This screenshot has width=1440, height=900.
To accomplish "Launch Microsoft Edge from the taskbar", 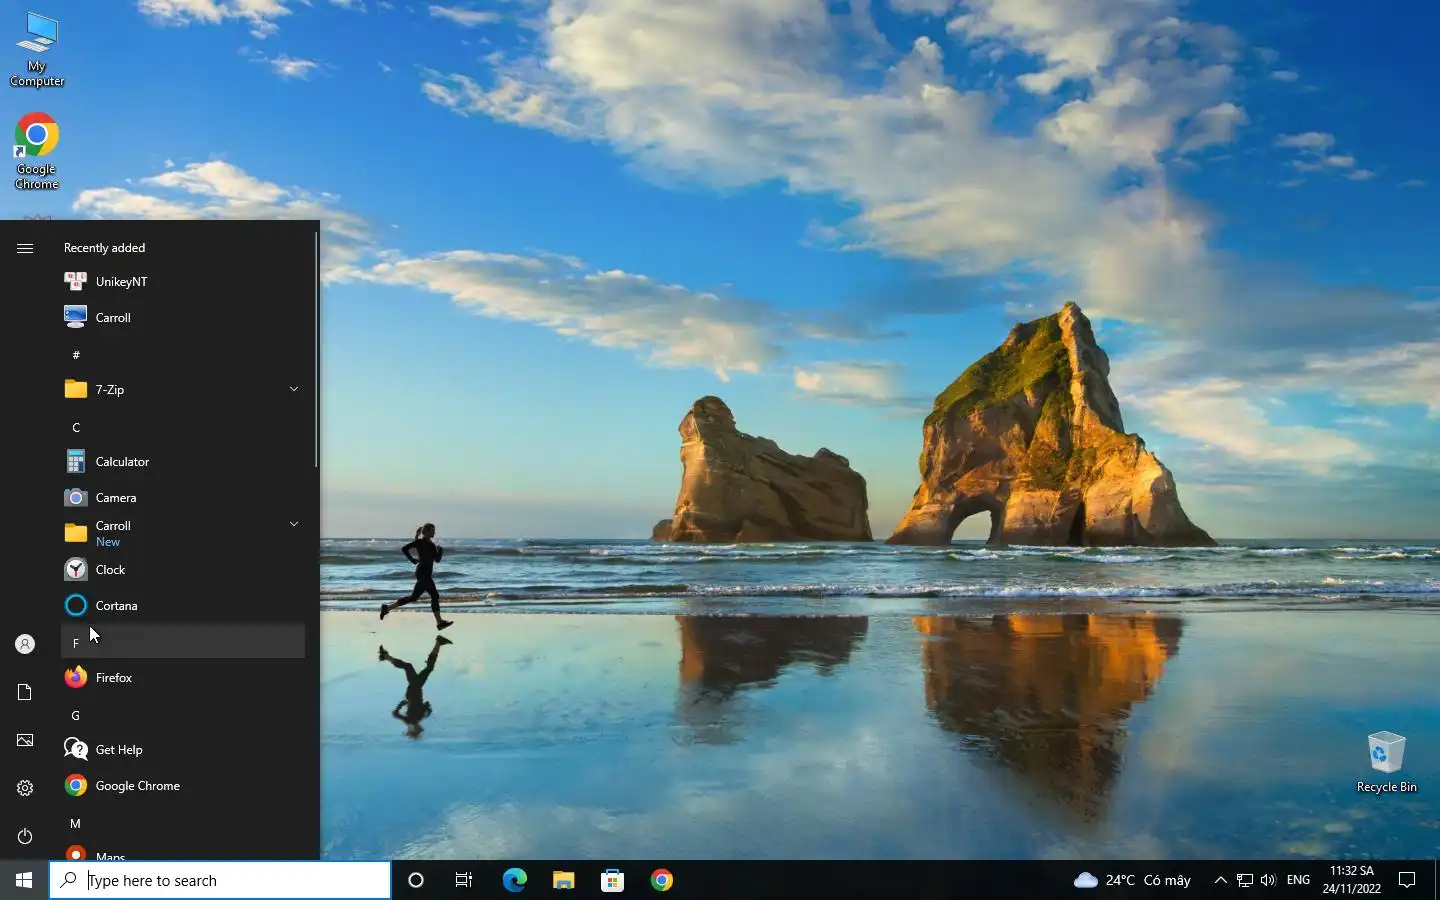I will point(514,880).
